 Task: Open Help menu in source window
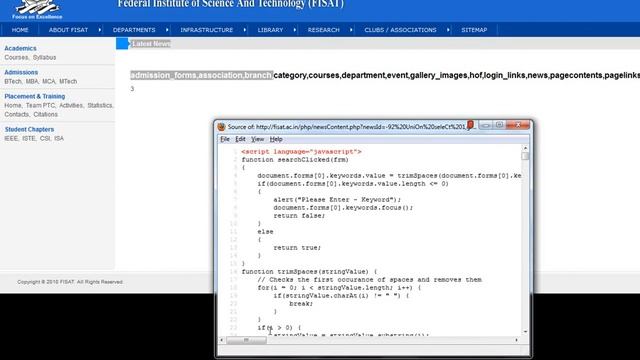point(276,139)
